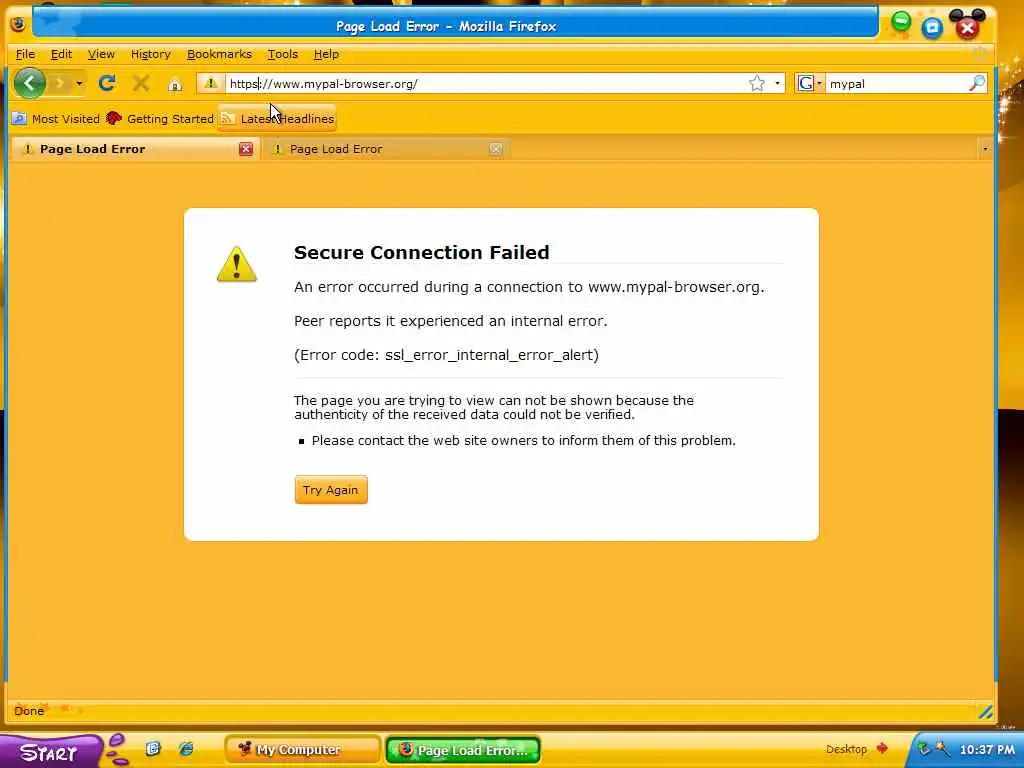
Task: Click the 10:37 PM clock
Action: point(987,750)
